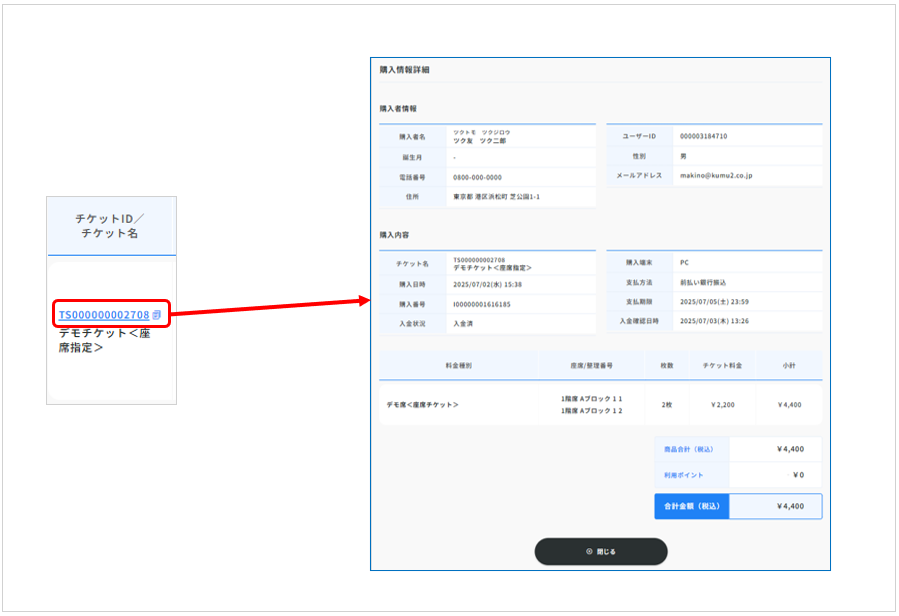The width and height of the screenshot is (899, 616).
Task: Click the 入金済 payment status value
Action: click(x=463, y=323)
